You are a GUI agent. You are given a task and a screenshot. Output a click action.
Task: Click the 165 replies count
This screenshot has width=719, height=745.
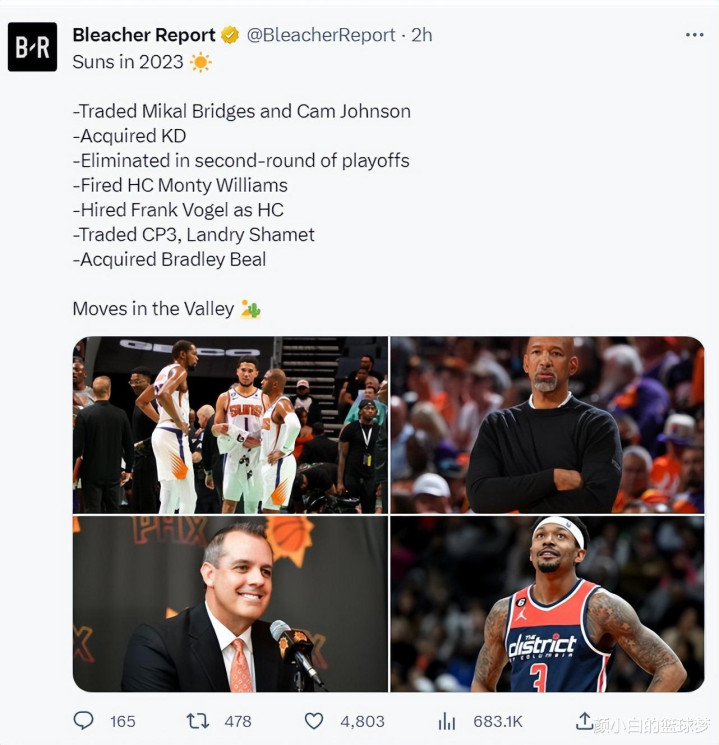pyautogui.click(x=123, y=721)
